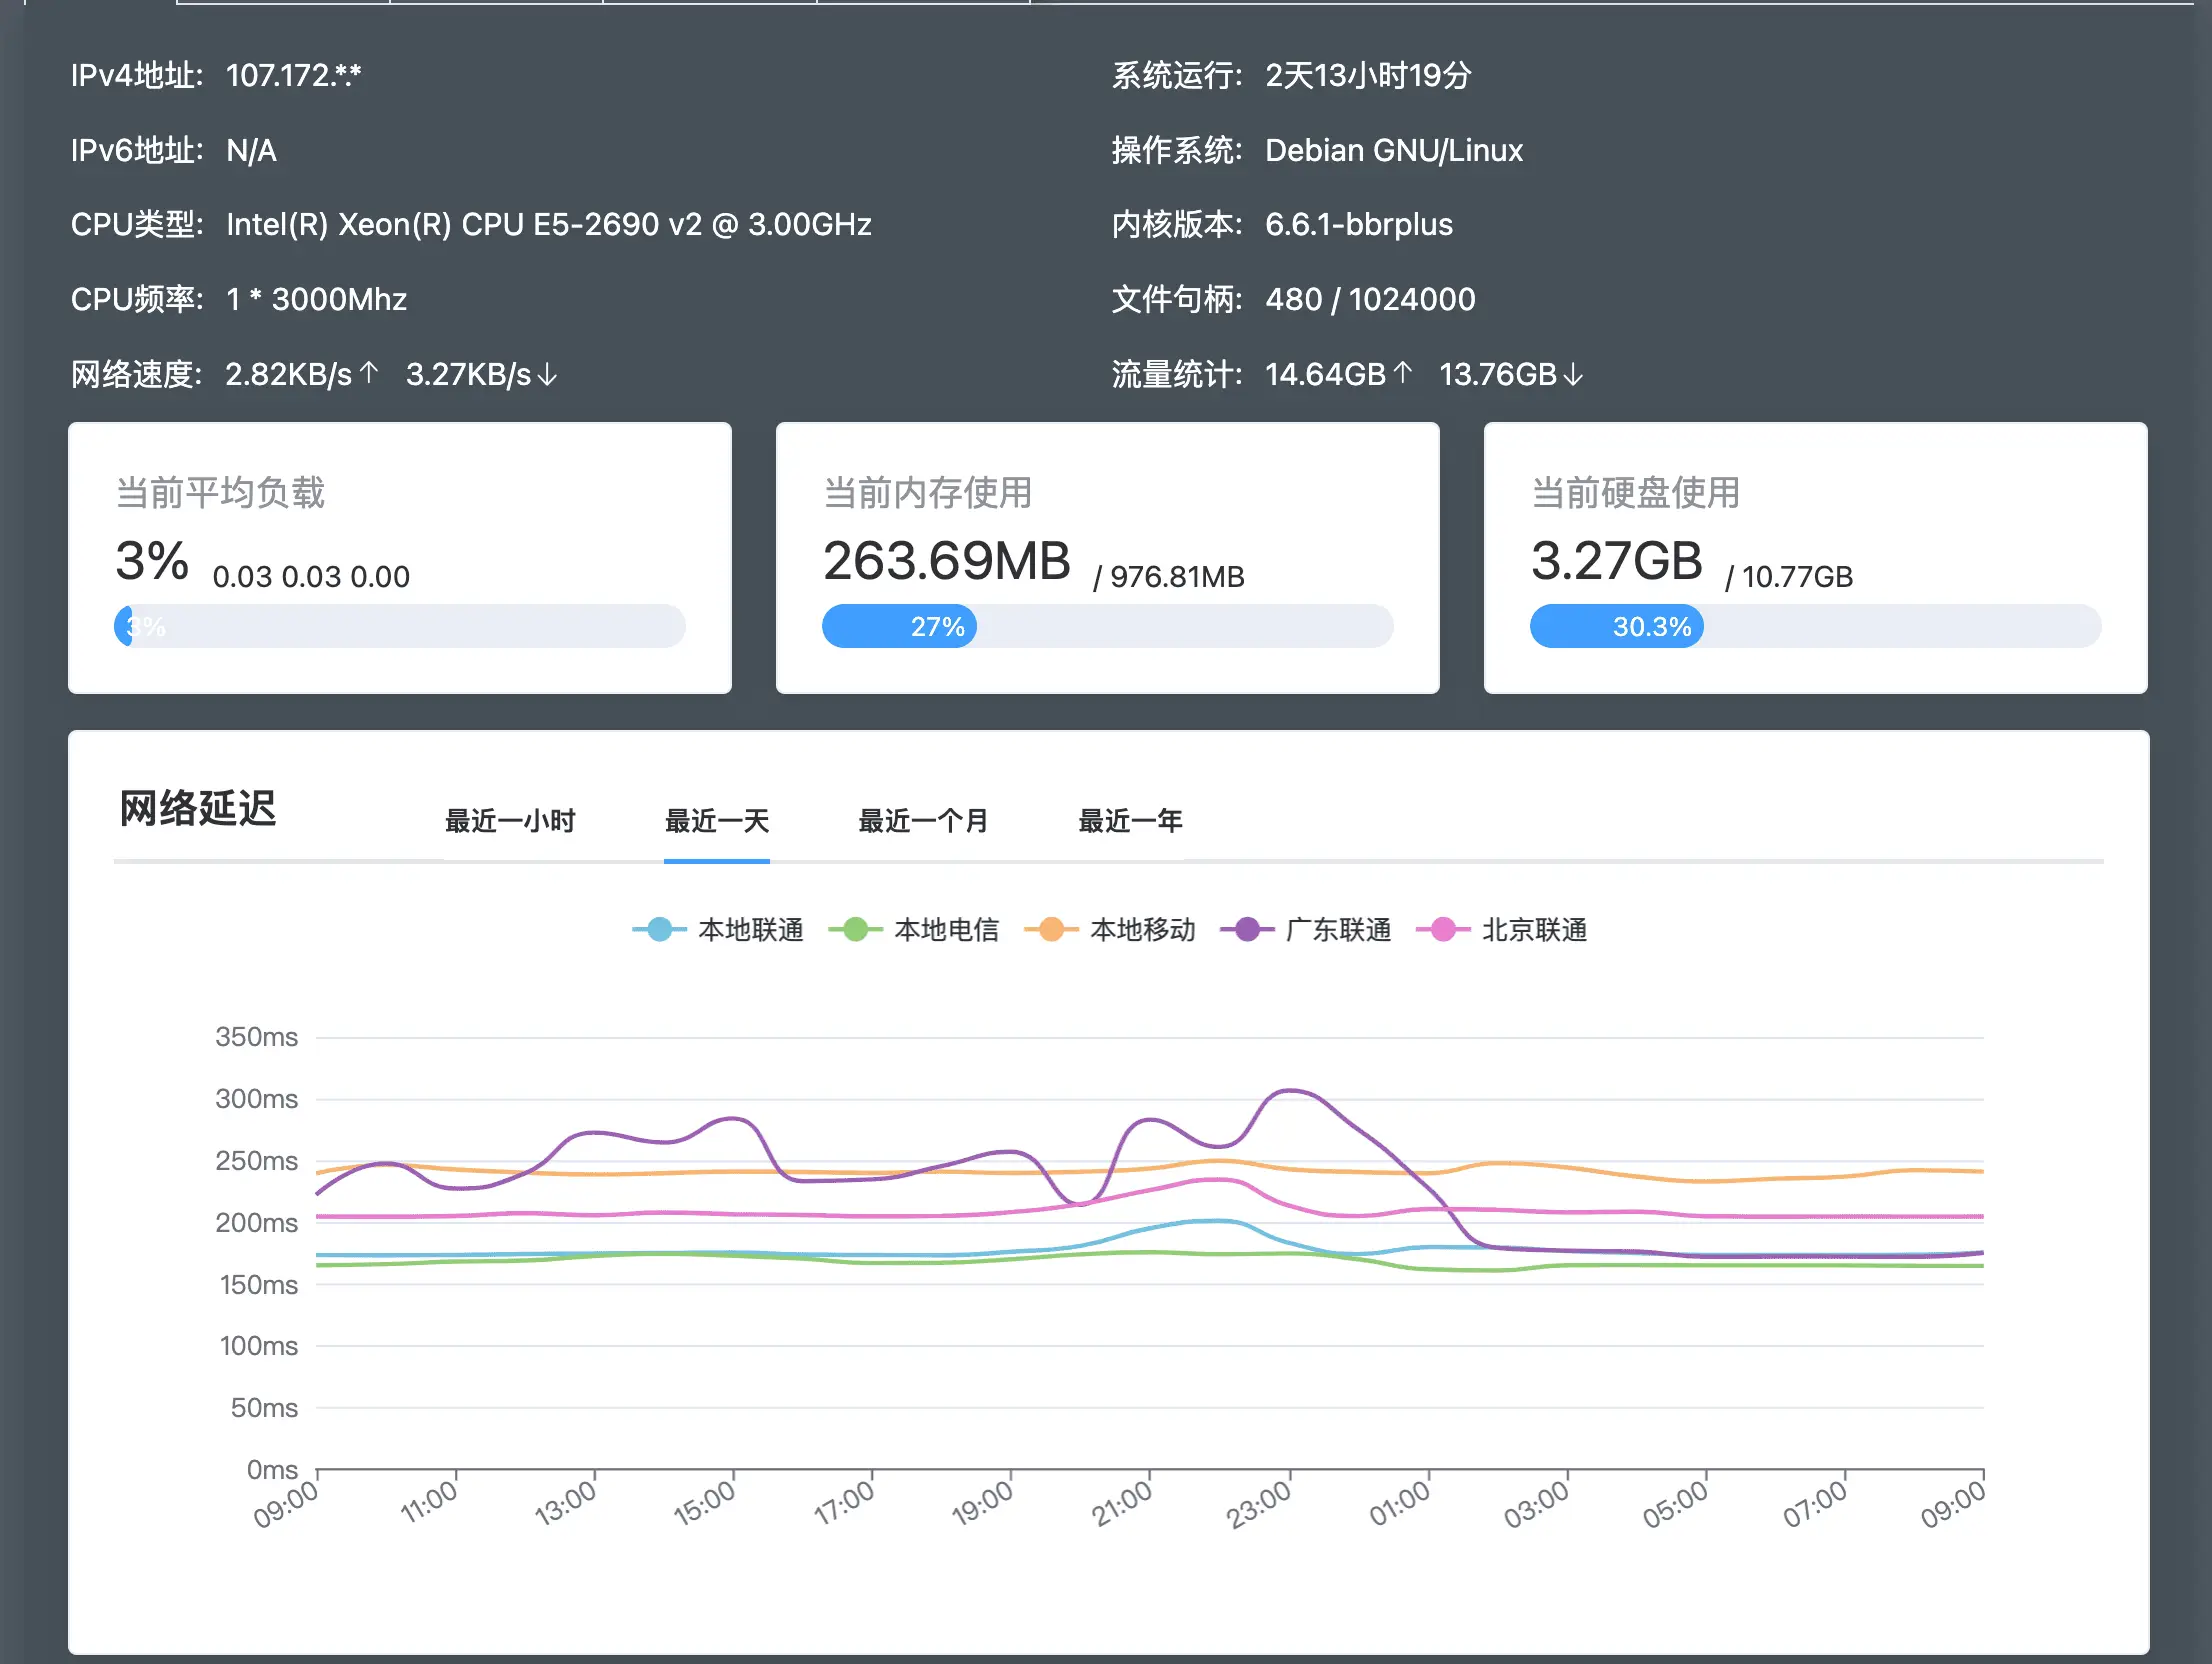
Task: Hide the 北京联通 chart line
Action: 1534,930
